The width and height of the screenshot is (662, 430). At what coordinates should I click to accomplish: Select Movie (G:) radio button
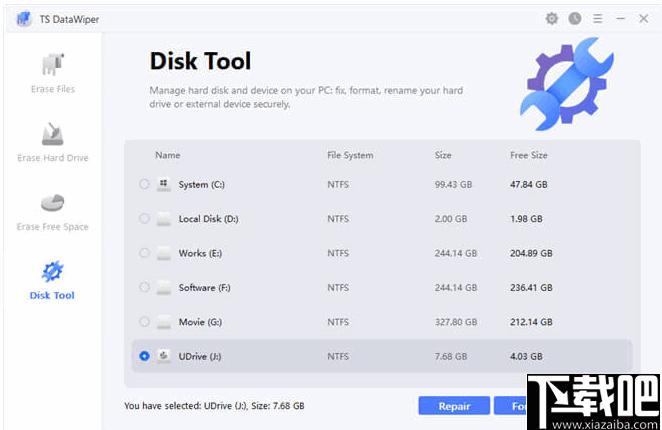144,321
